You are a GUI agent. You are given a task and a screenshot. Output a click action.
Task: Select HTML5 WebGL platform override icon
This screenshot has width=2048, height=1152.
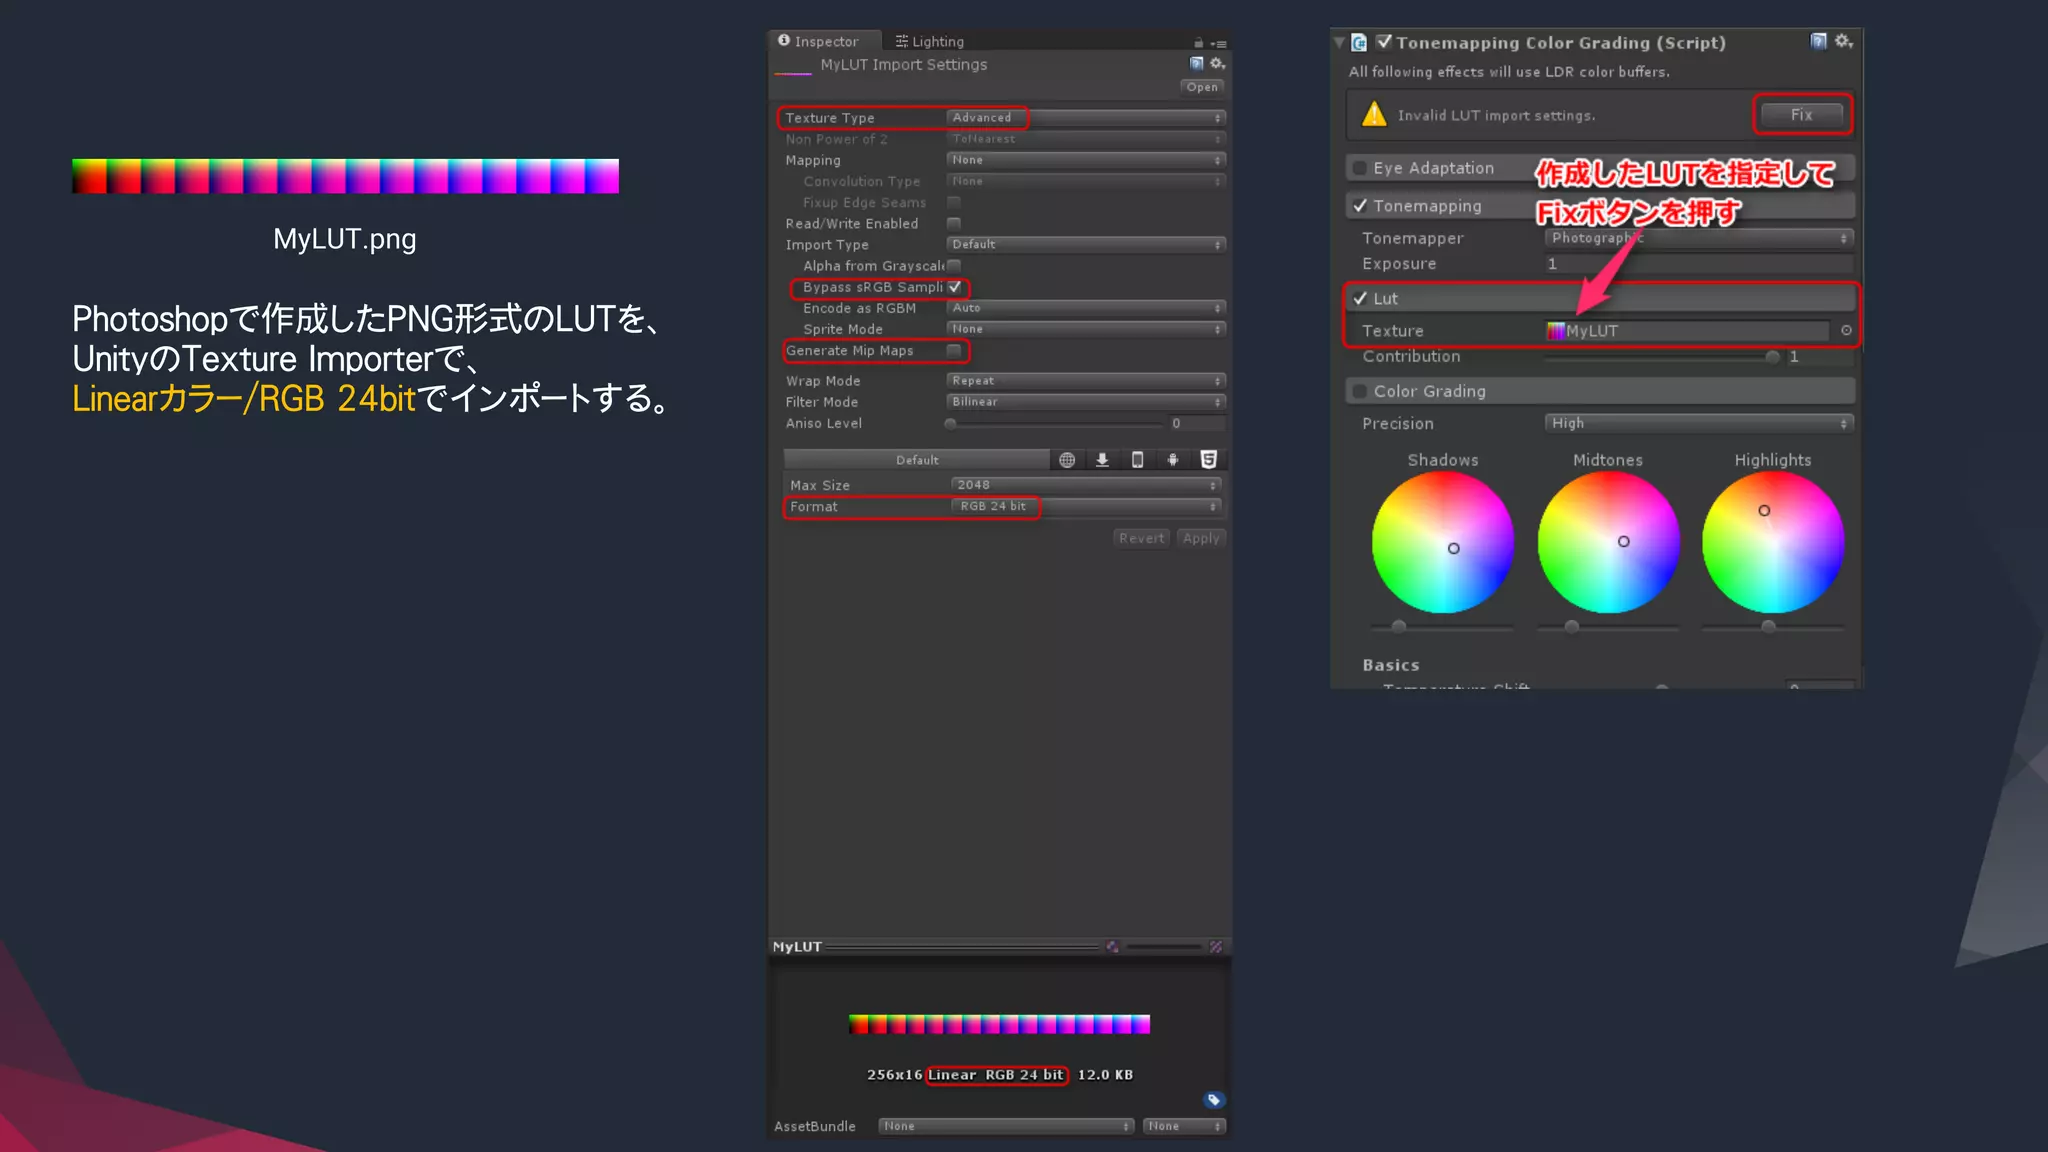(x=1208, y=460)
